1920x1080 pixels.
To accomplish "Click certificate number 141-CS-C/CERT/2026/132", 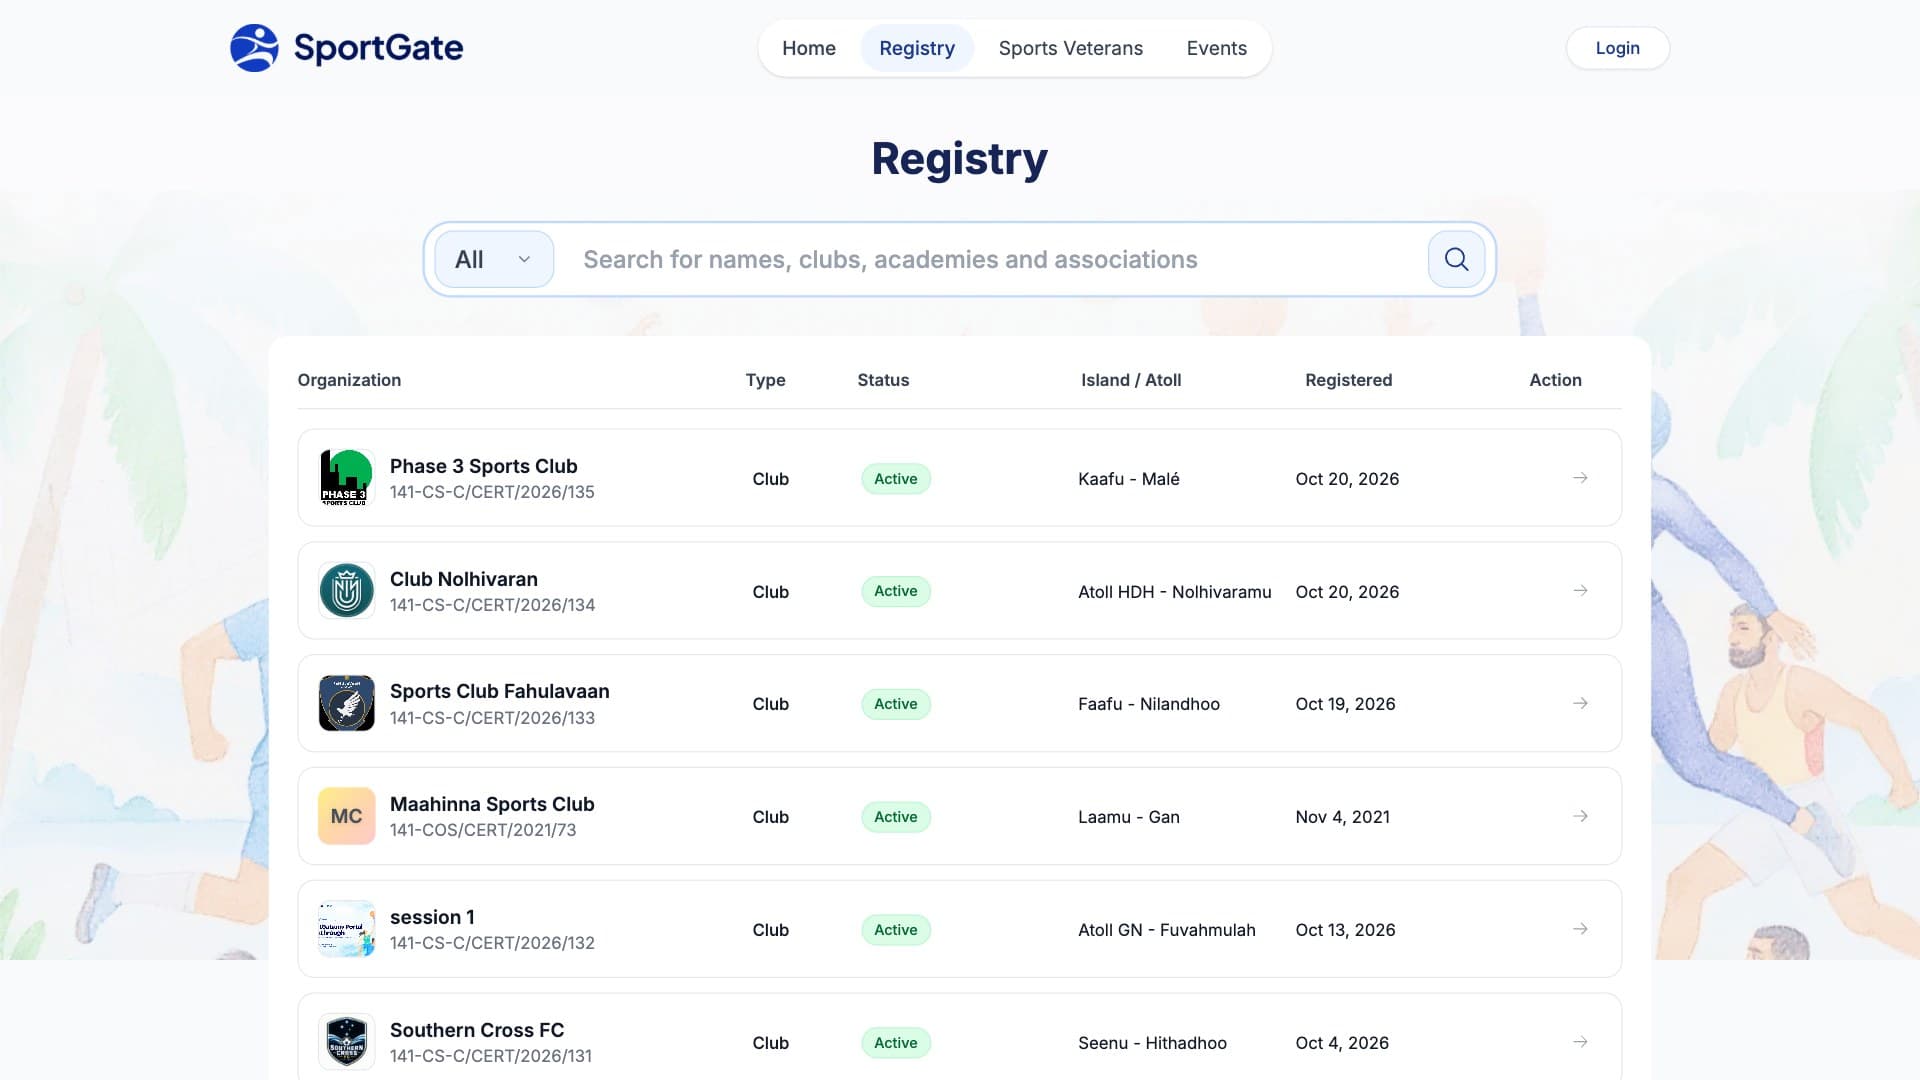I will point(492,943).
